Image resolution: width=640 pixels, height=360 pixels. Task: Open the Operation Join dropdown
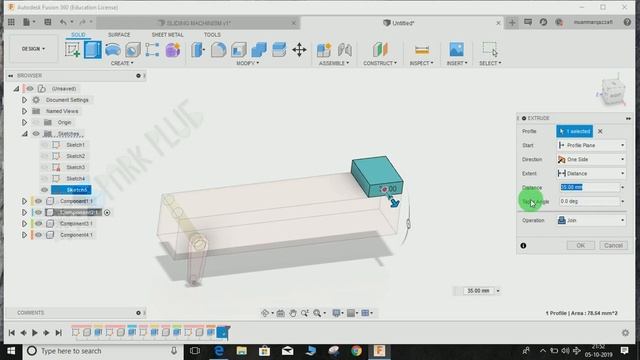tap(591, 220)
